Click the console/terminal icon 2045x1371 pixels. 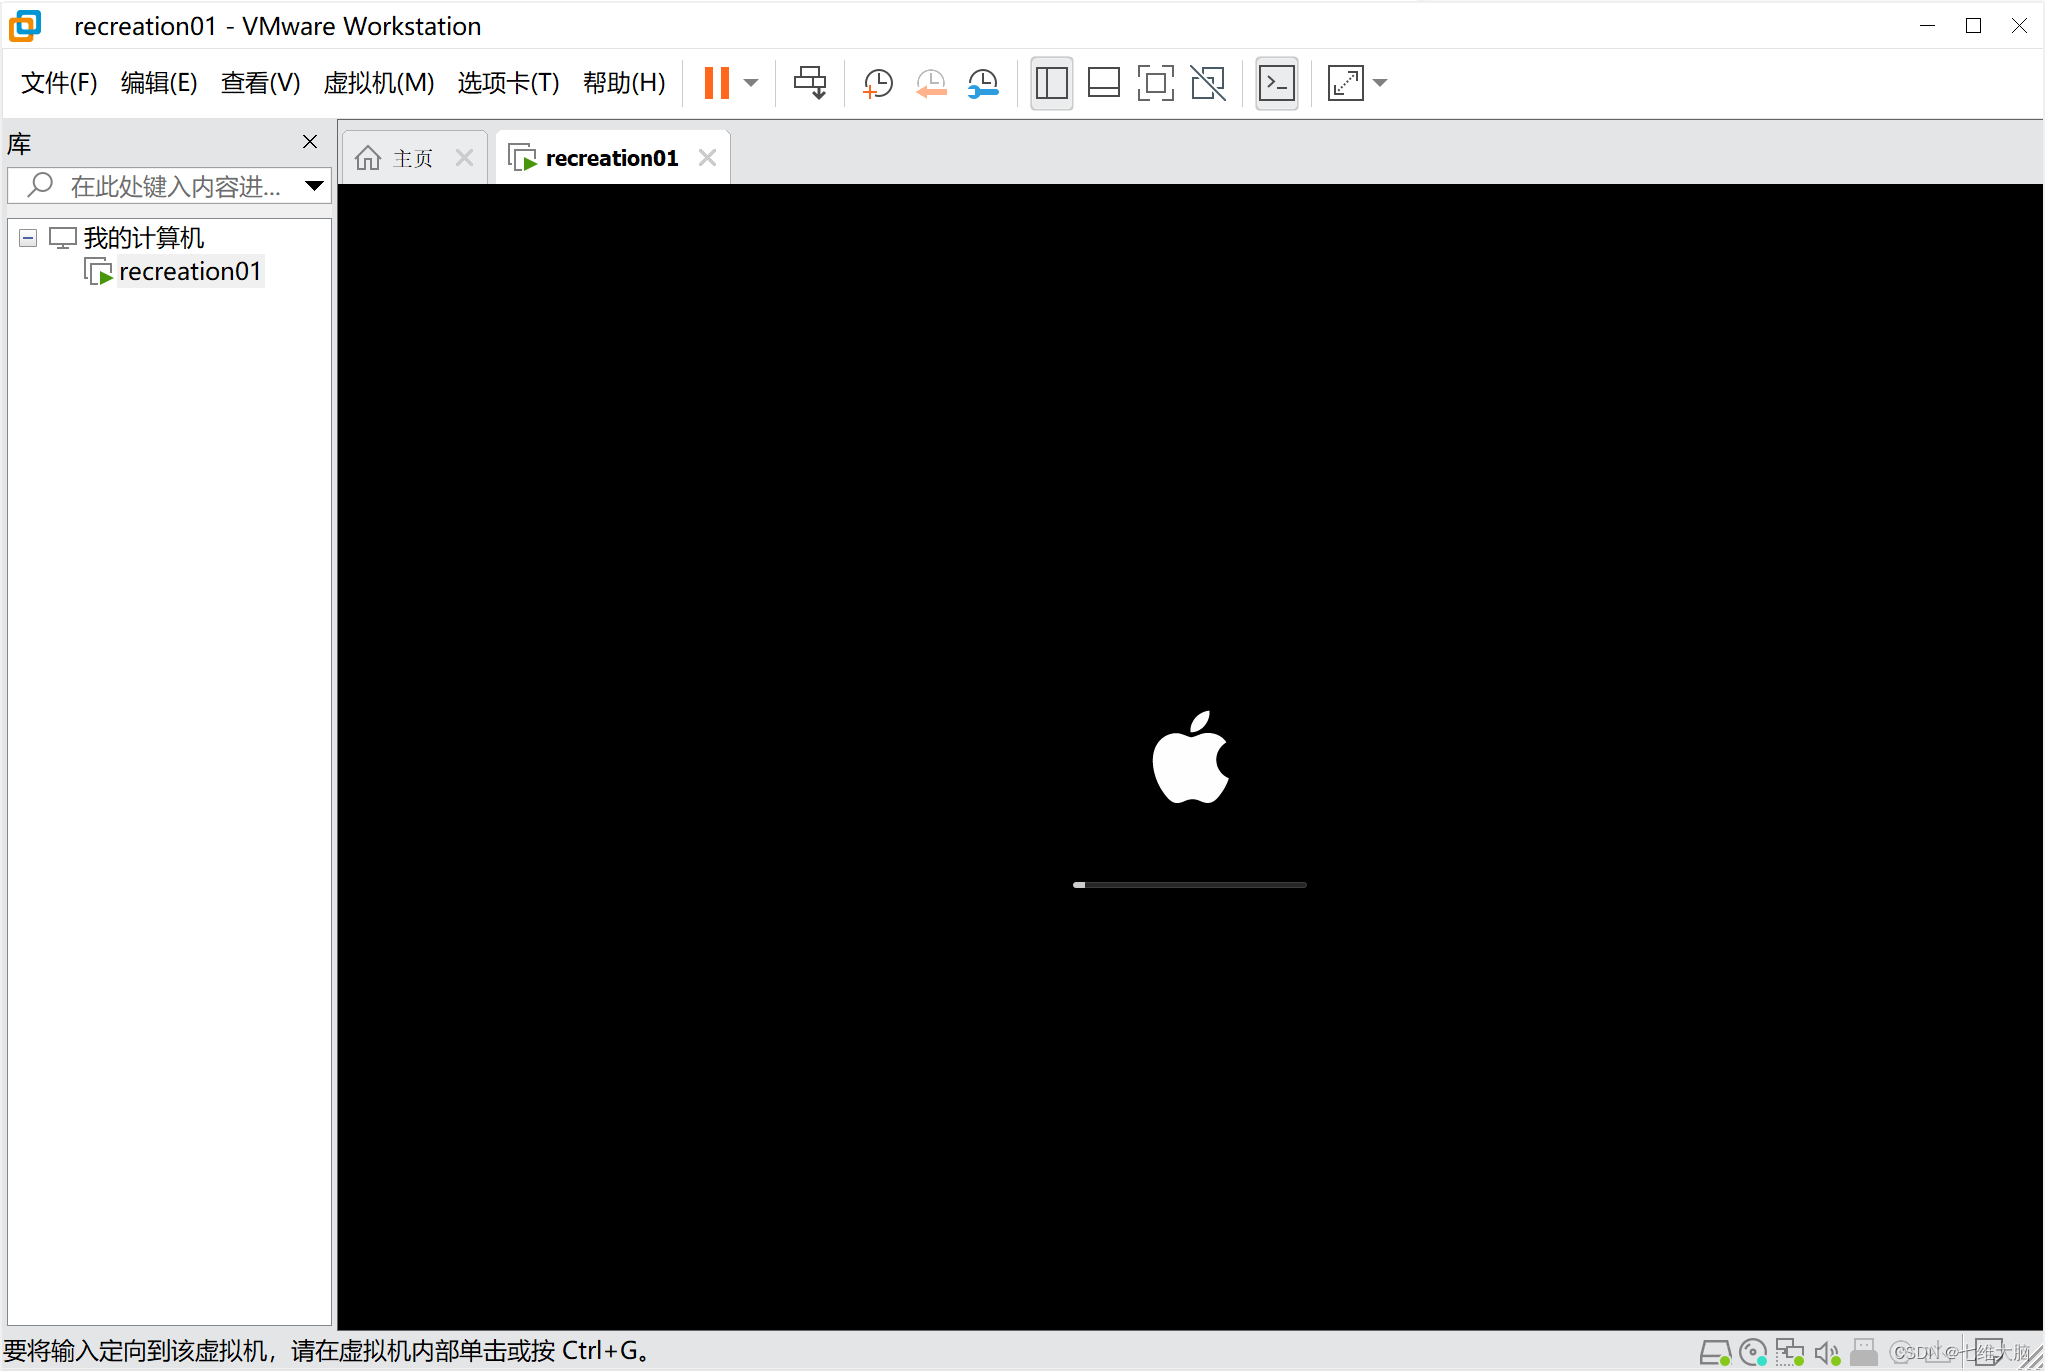coord(1276,83)
